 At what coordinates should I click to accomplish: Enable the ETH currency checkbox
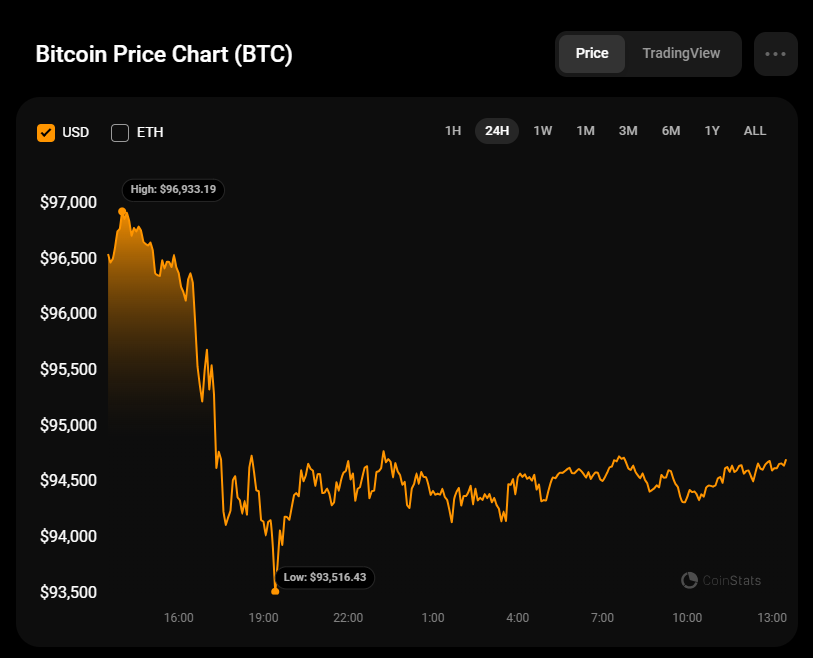tap(120, 132)
